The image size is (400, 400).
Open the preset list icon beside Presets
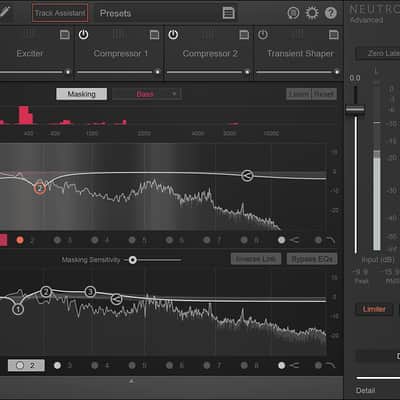(228, 13)
